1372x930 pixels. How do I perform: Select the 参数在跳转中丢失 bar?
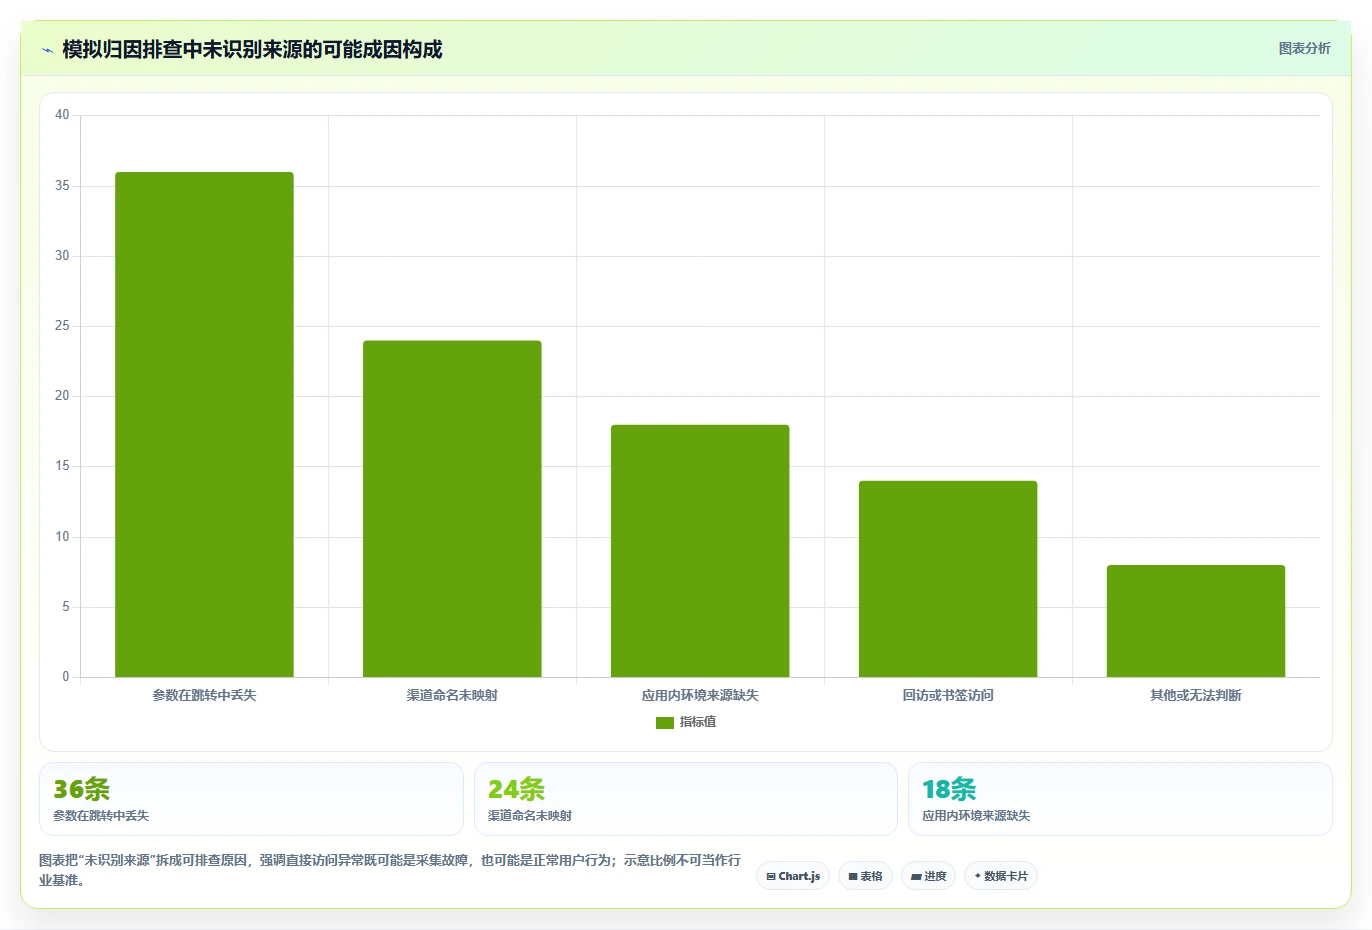(x=204, y=424)
